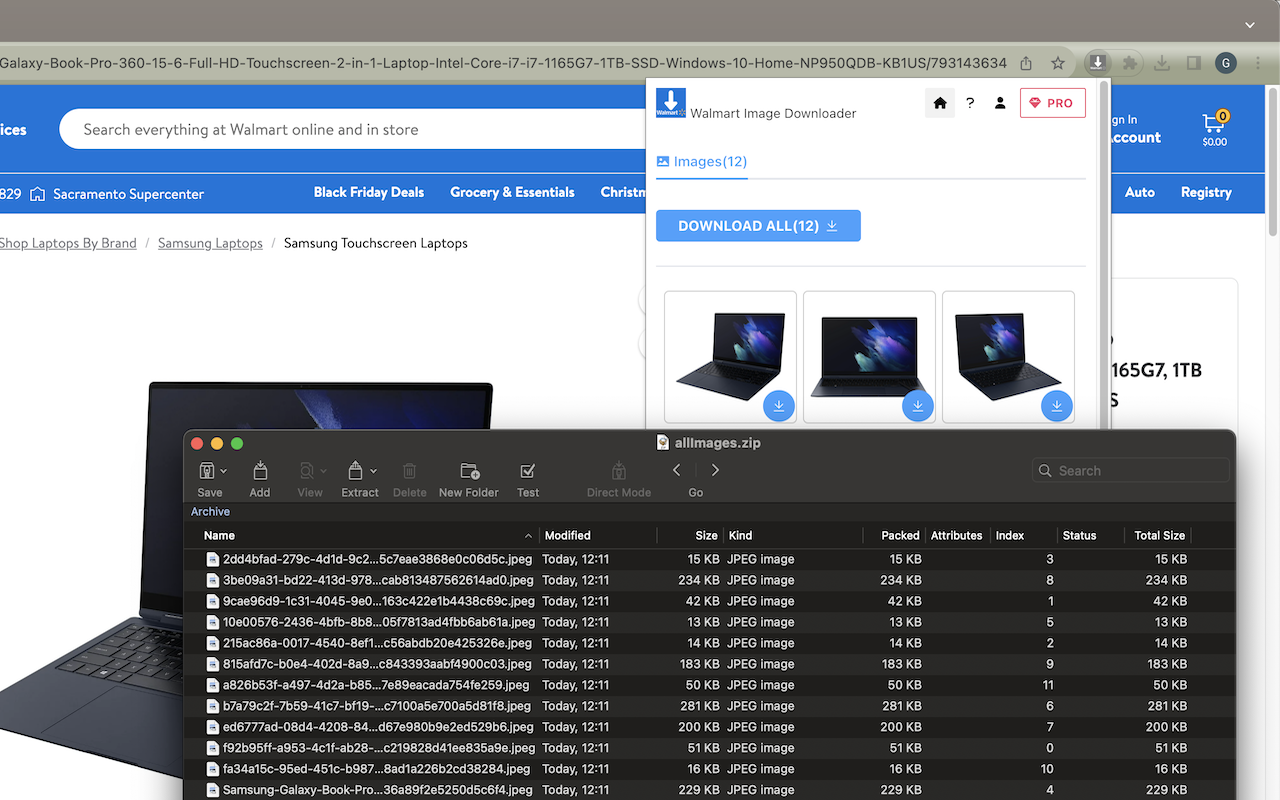The image size is (1280, 800).
Task: Open the Chrome three-dot menu
Action: (x=1258, y=63)
